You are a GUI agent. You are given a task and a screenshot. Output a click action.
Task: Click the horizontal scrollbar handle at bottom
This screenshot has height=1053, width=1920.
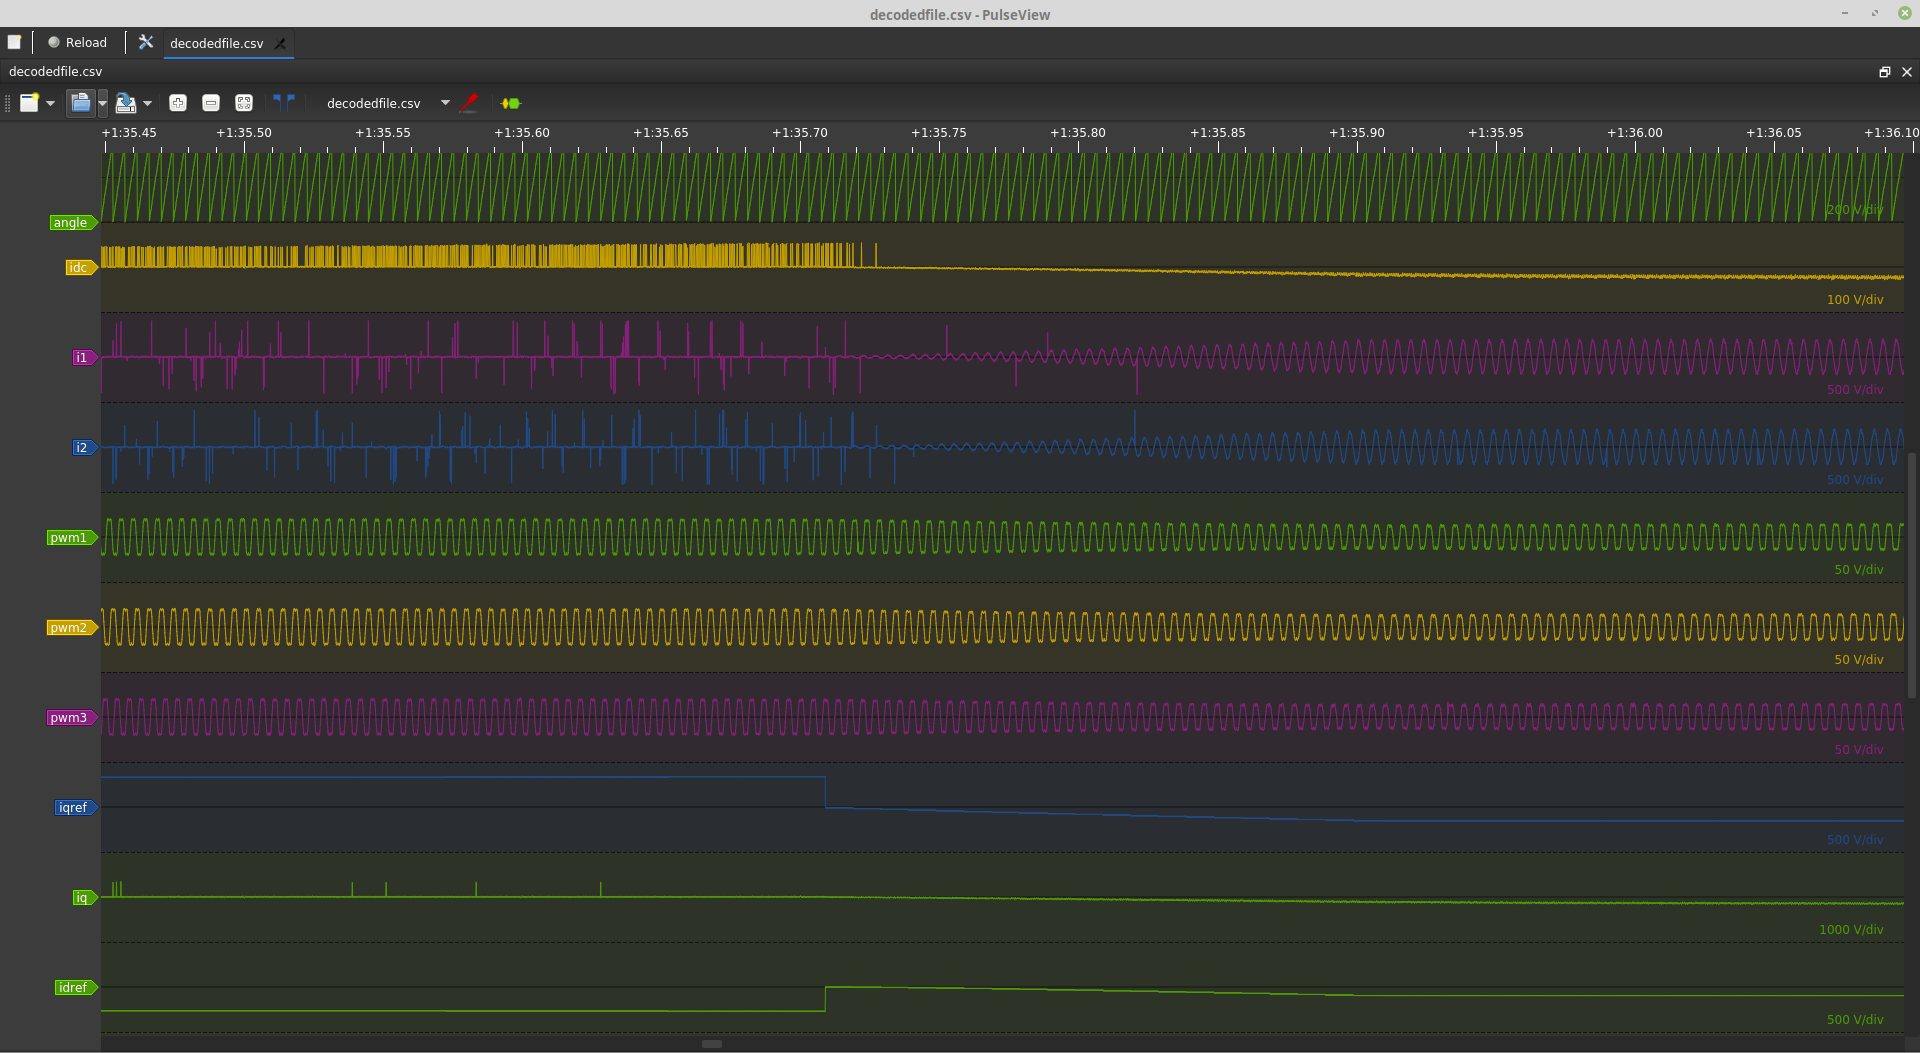point(712,1044)
